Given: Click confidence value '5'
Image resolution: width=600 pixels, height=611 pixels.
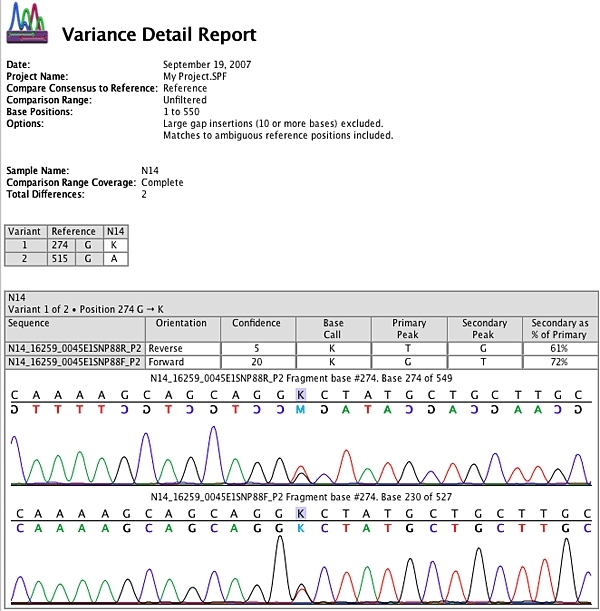Looking at the screenshot, I should pyautogui.click(x=257, y=348).
